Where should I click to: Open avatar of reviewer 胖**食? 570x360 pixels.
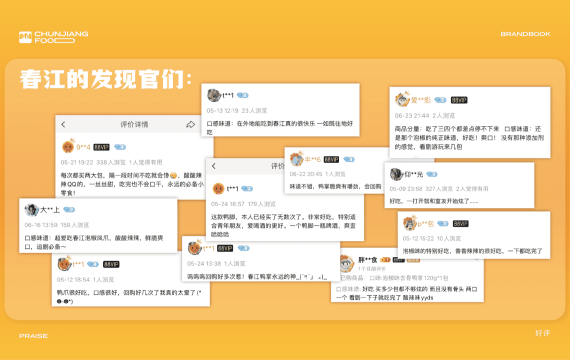(347, 264)
